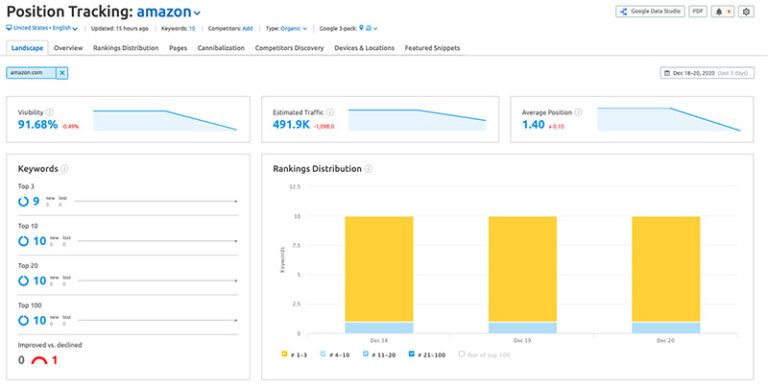Click Dec 18 light-blue bar segment
Viewport: 768px width, 390px height.
(379, 328)
